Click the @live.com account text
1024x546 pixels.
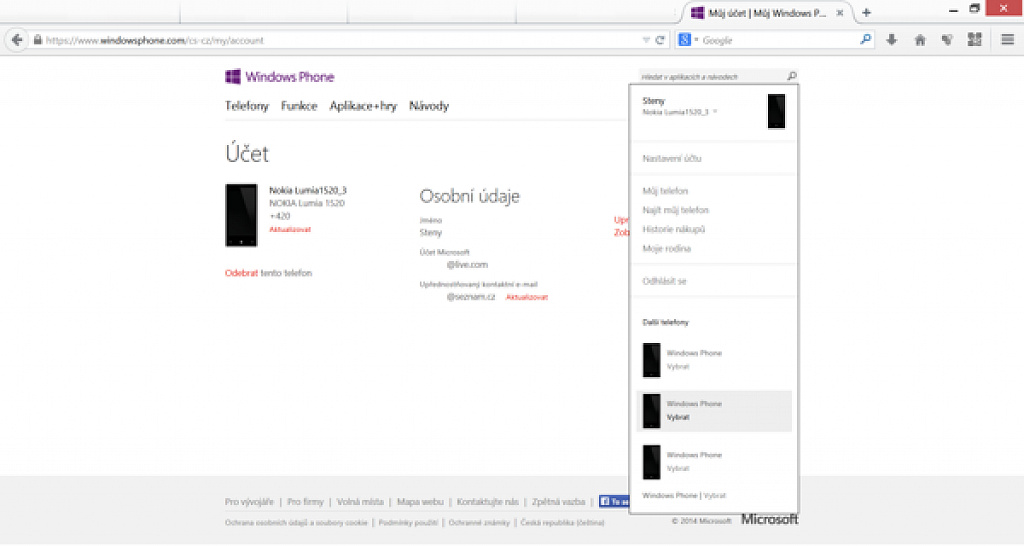point(468,265)
